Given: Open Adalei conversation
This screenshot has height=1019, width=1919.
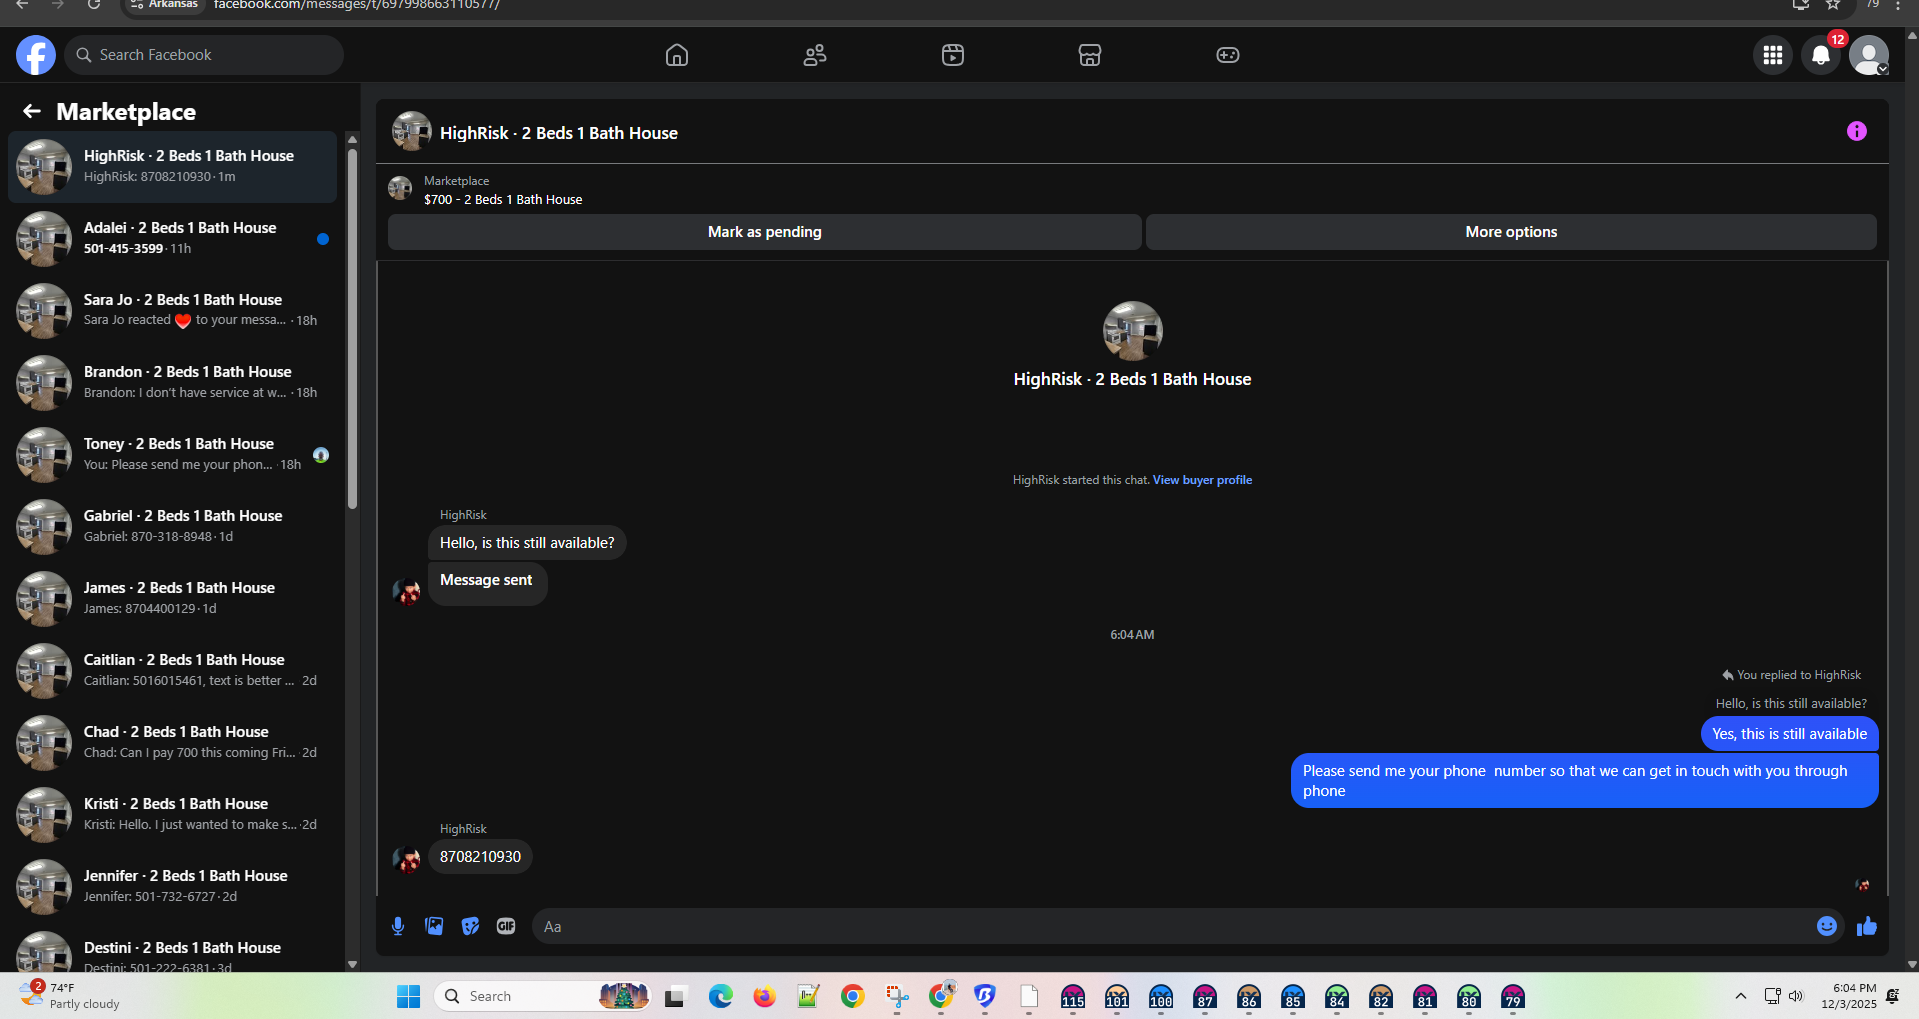Looking at the screenshot, I should coord(172,239).
